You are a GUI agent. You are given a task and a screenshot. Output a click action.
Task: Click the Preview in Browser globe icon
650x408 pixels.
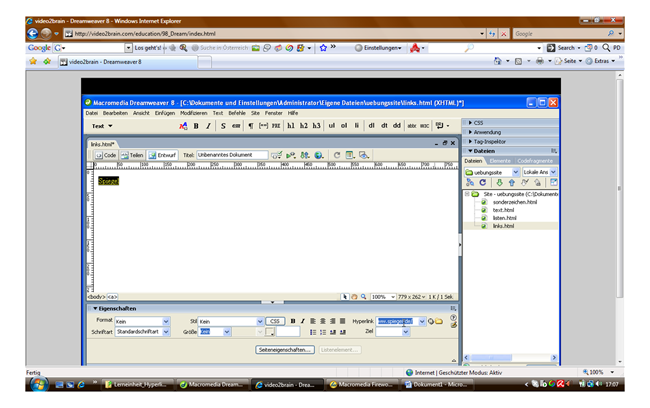coord(319,155)
